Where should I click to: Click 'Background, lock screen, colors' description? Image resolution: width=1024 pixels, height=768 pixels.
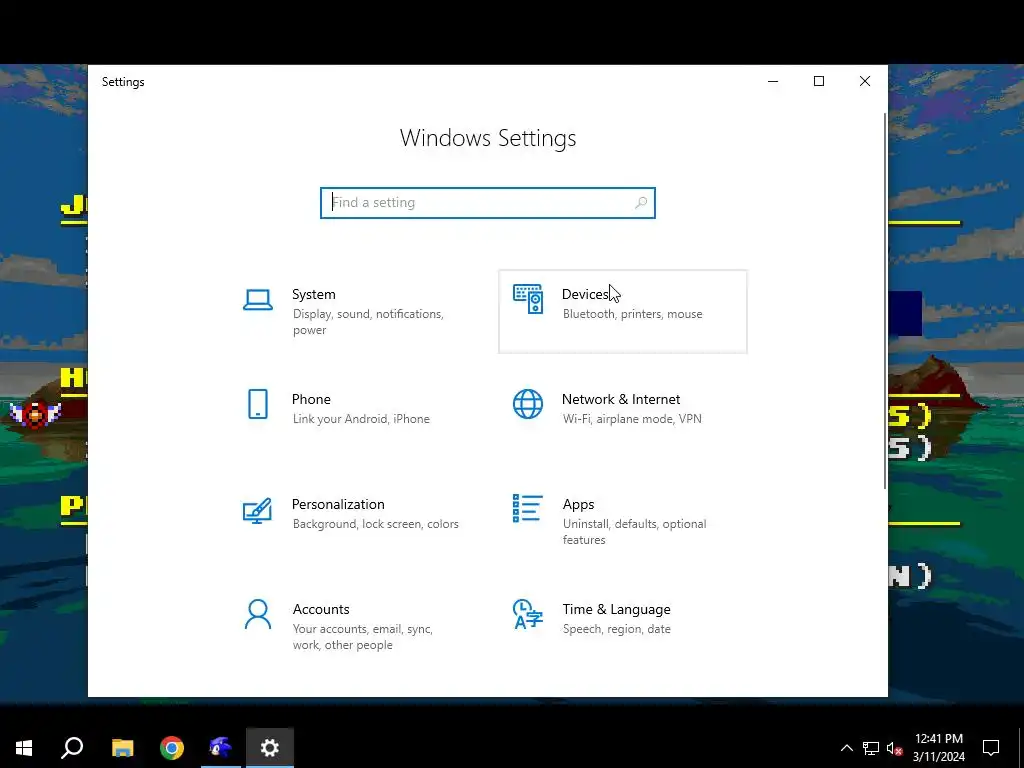click(x=376, y=524)
